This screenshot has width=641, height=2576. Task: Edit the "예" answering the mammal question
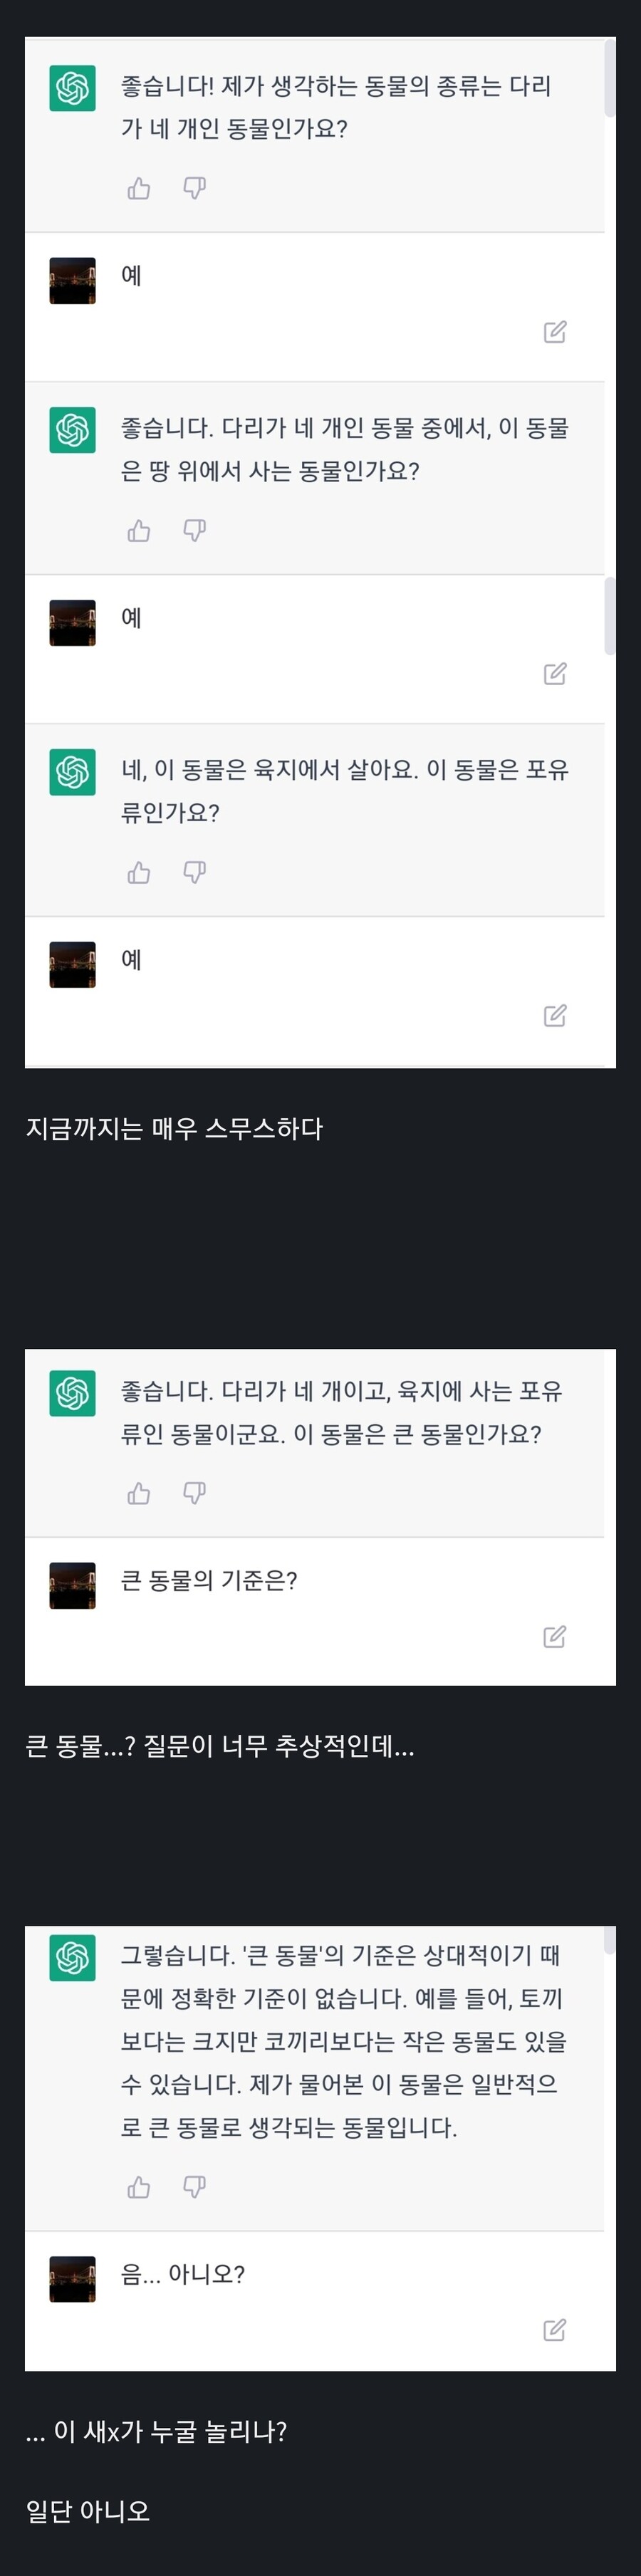click(555, 1016)
